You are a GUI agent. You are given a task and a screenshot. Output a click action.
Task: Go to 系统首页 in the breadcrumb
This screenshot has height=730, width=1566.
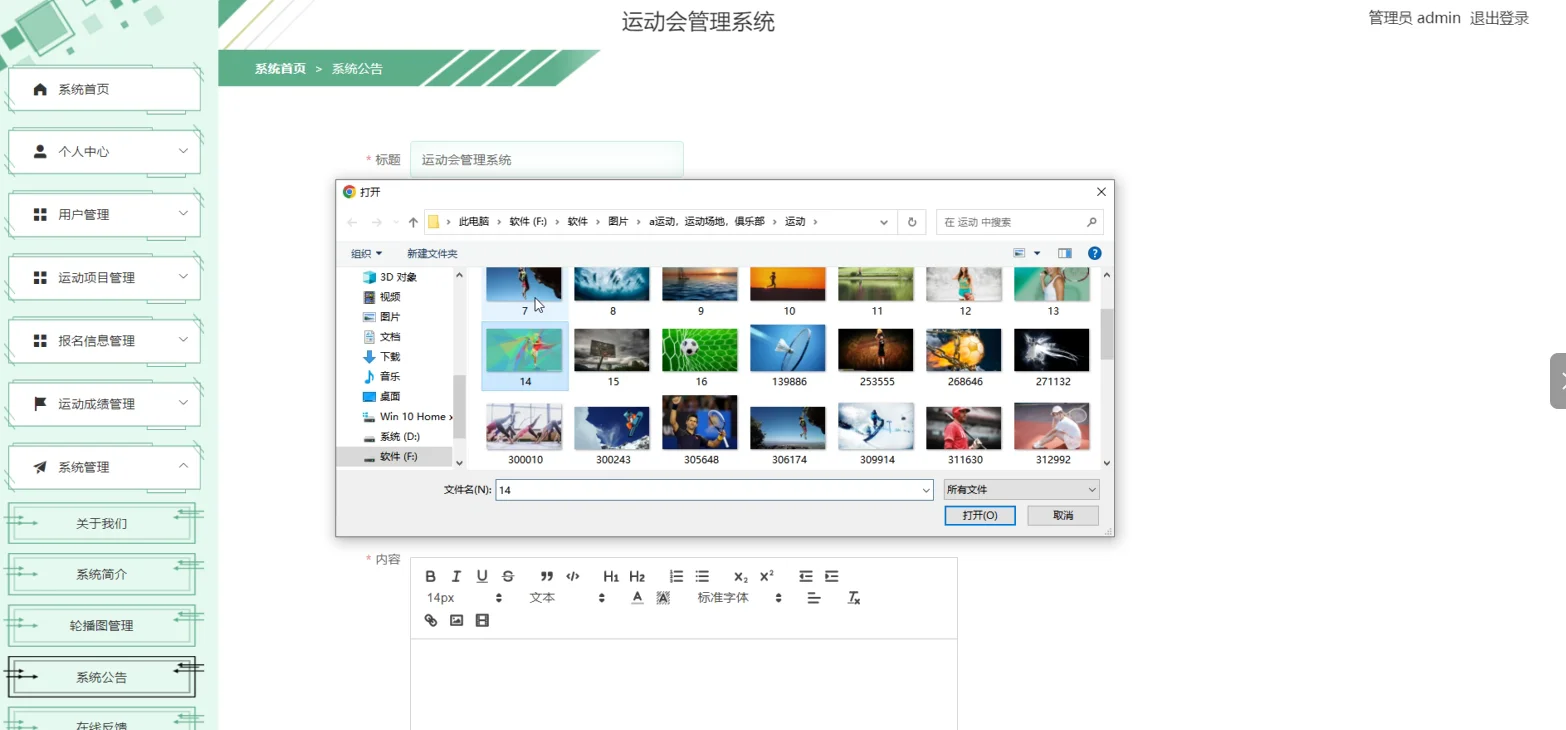pos(279,68)
